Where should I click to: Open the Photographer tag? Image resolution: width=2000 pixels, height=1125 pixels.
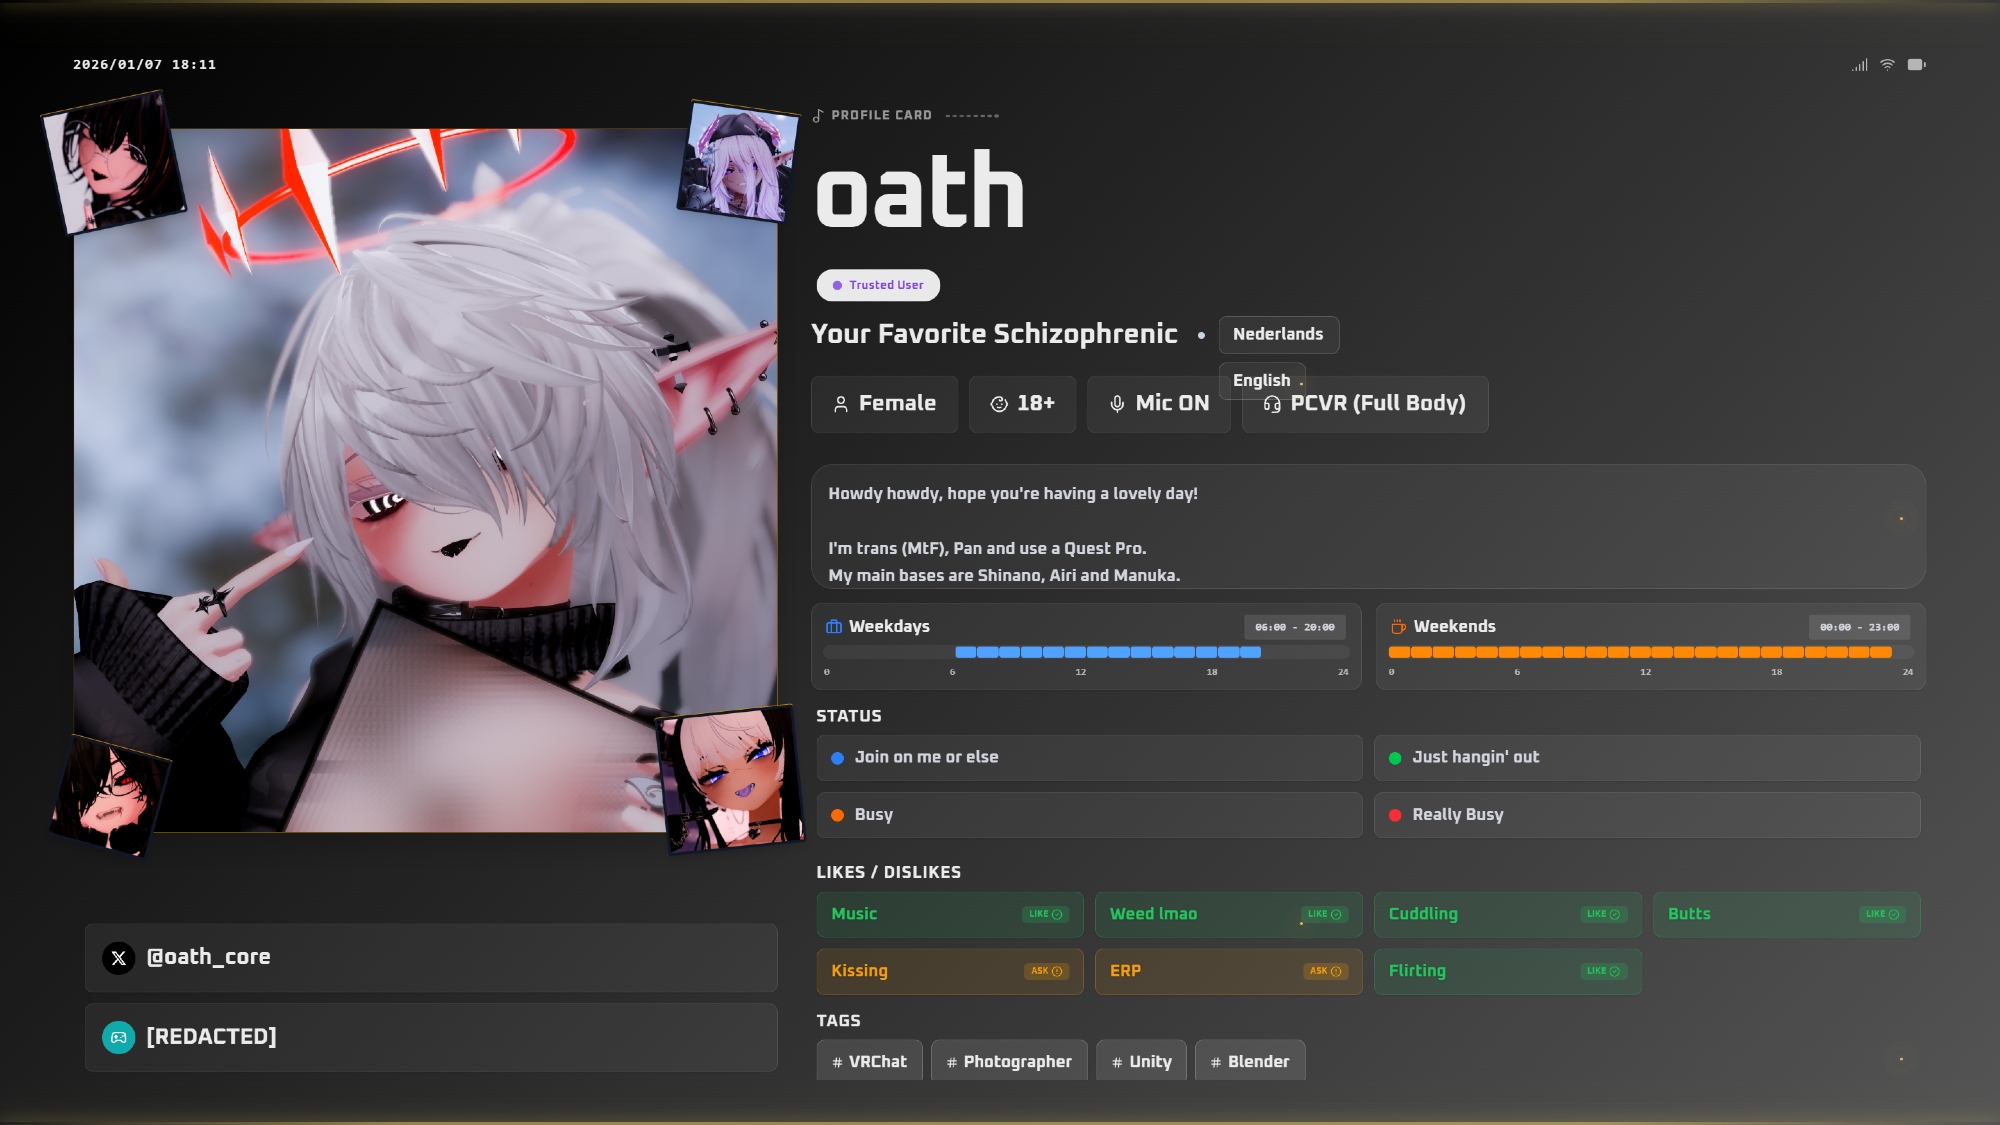click(1009, 1062)
